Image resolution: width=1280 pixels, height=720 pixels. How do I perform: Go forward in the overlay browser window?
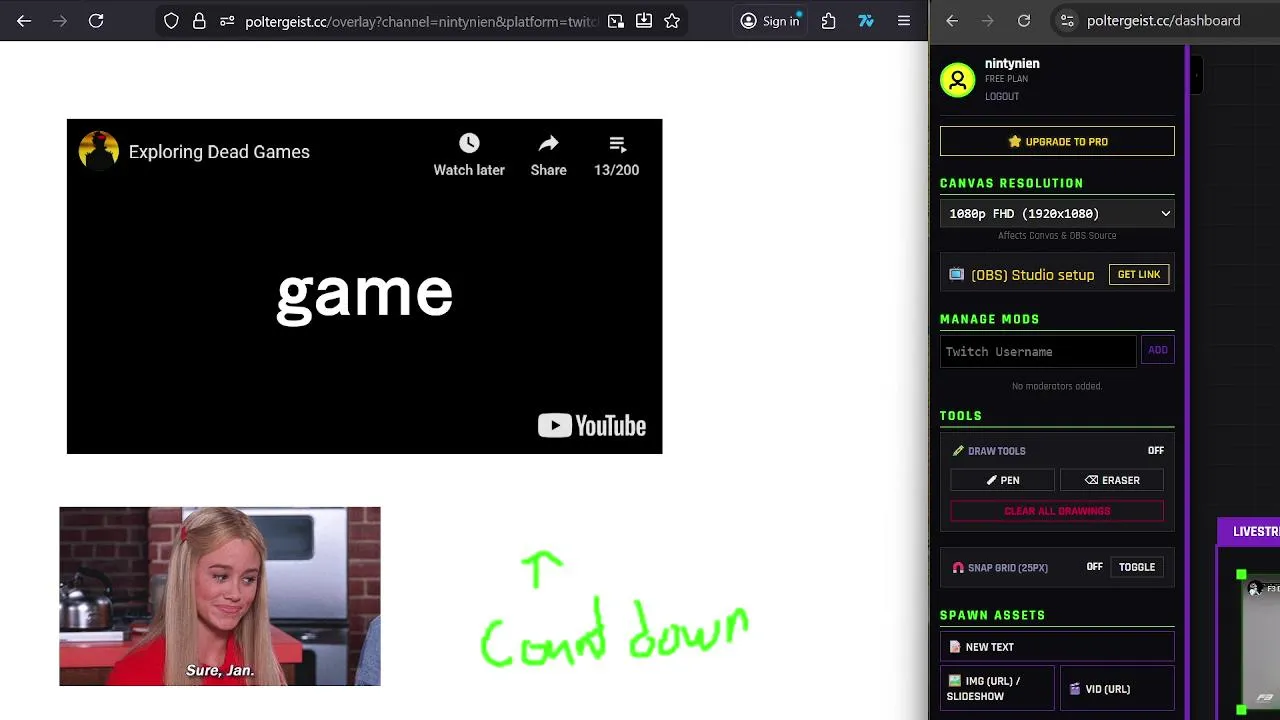pyautogui.click(x=60, y=20)
